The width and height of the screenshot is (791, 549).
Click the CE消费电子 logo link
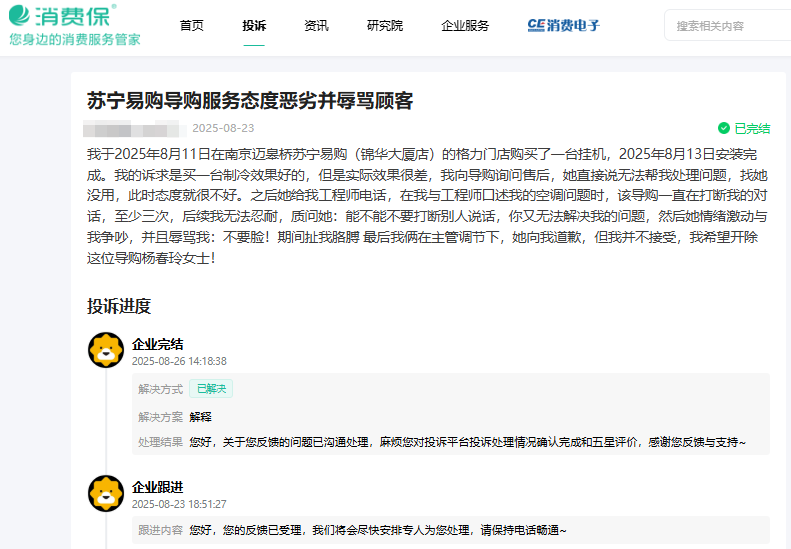563,25
